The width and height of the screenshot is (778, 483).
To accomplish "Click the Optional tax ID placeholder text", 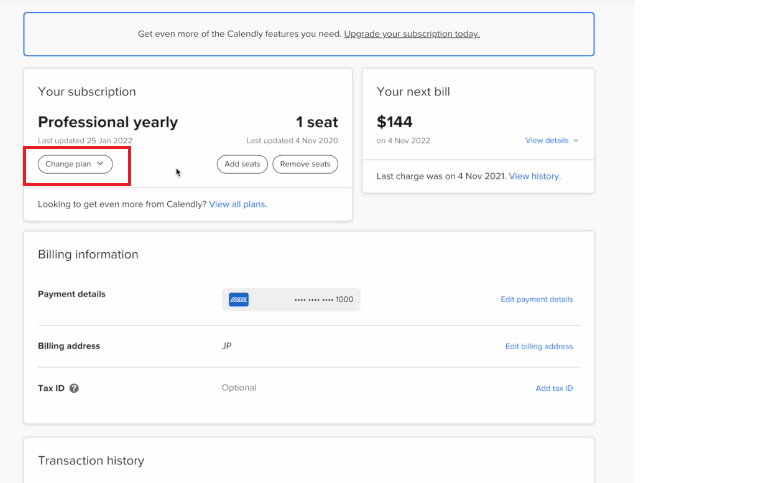I will point(239,388).
